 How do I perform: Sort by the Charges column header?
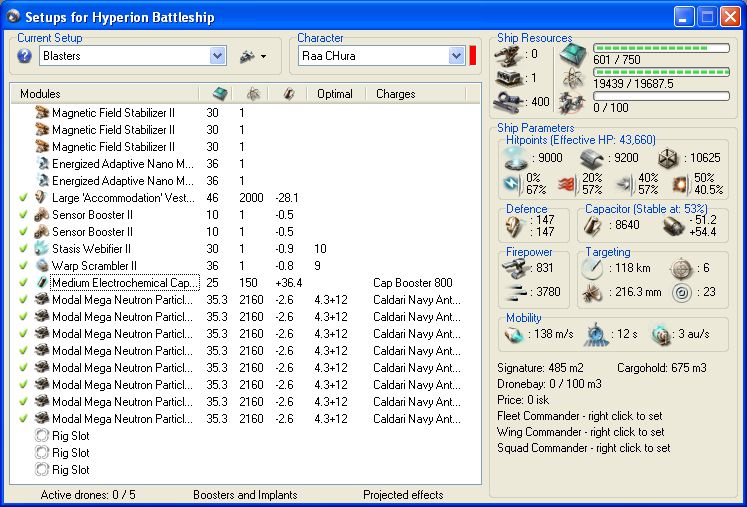point(395,94)
